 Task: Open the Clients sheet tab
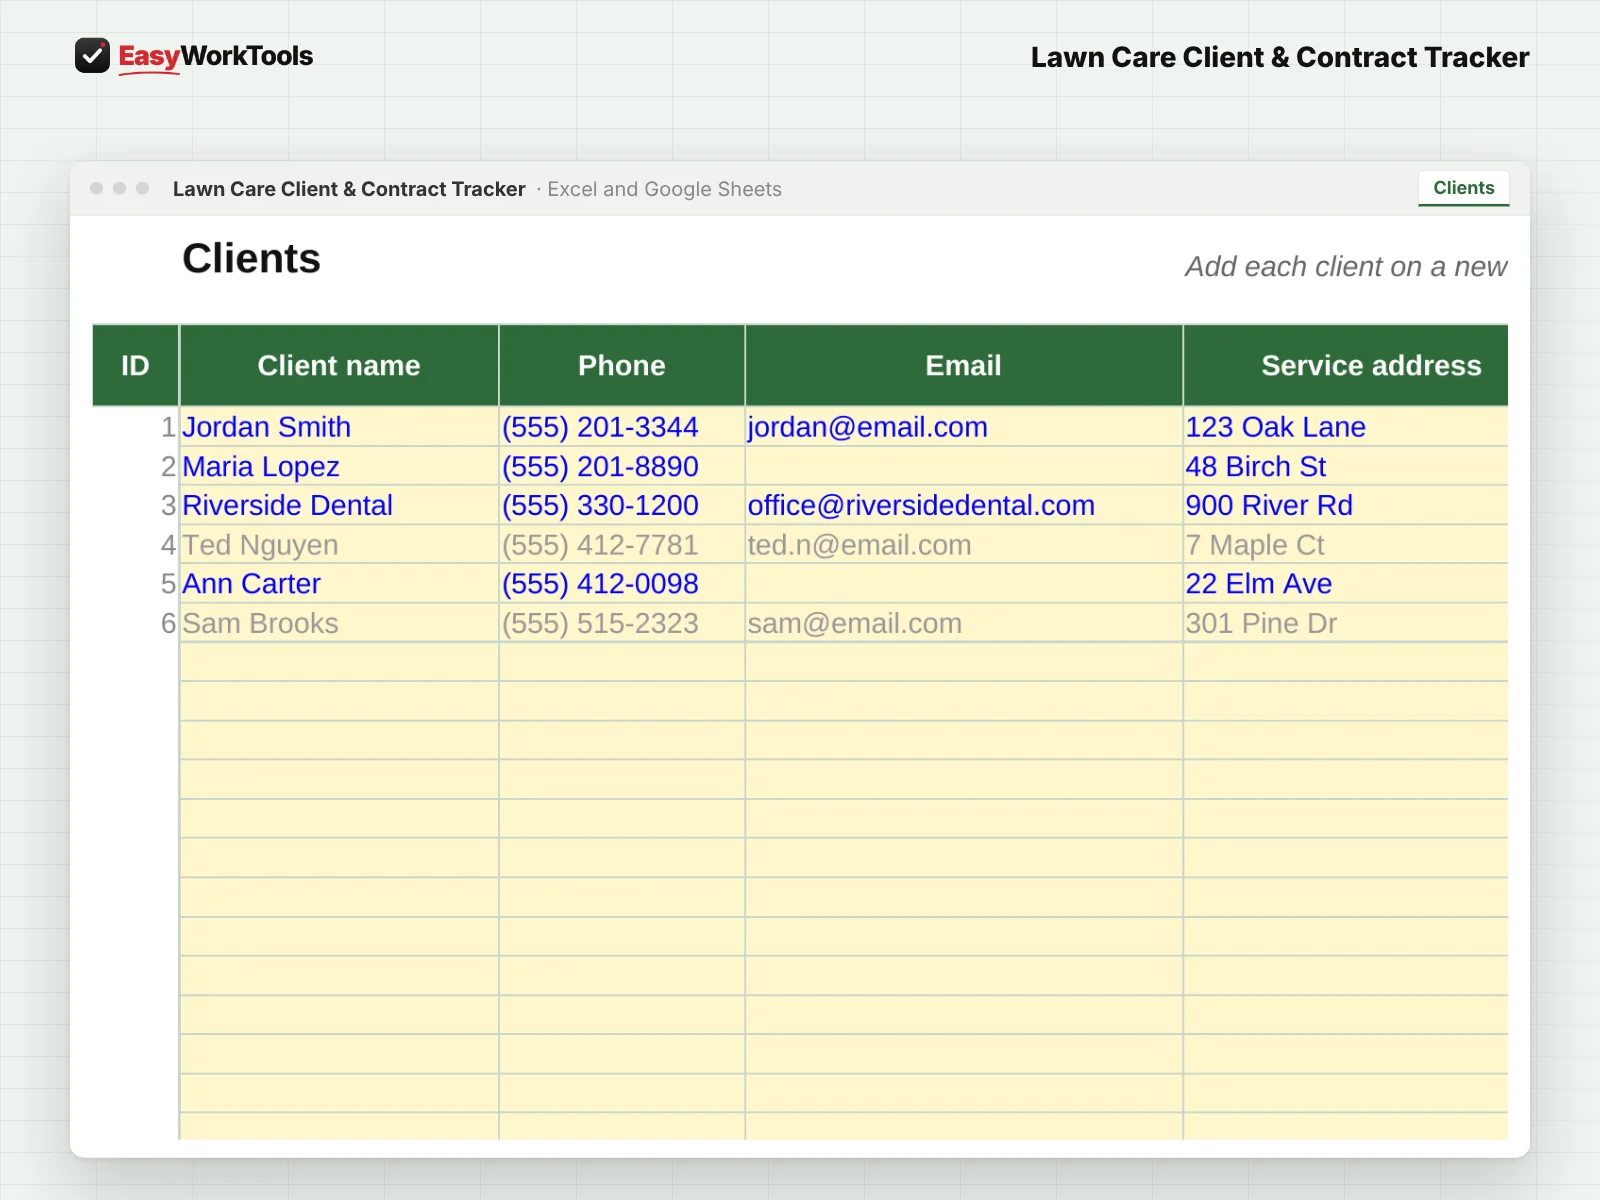[x=1463, y=188]
